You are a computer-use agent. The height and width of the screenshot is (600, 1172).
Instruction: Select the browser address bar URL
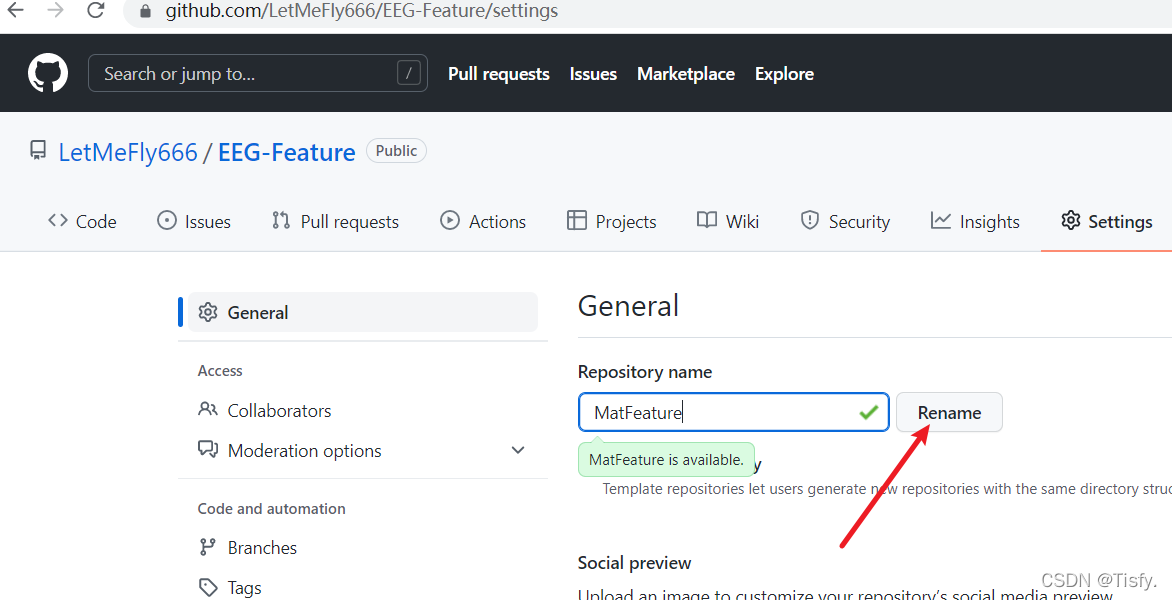(x=361, y=11)
